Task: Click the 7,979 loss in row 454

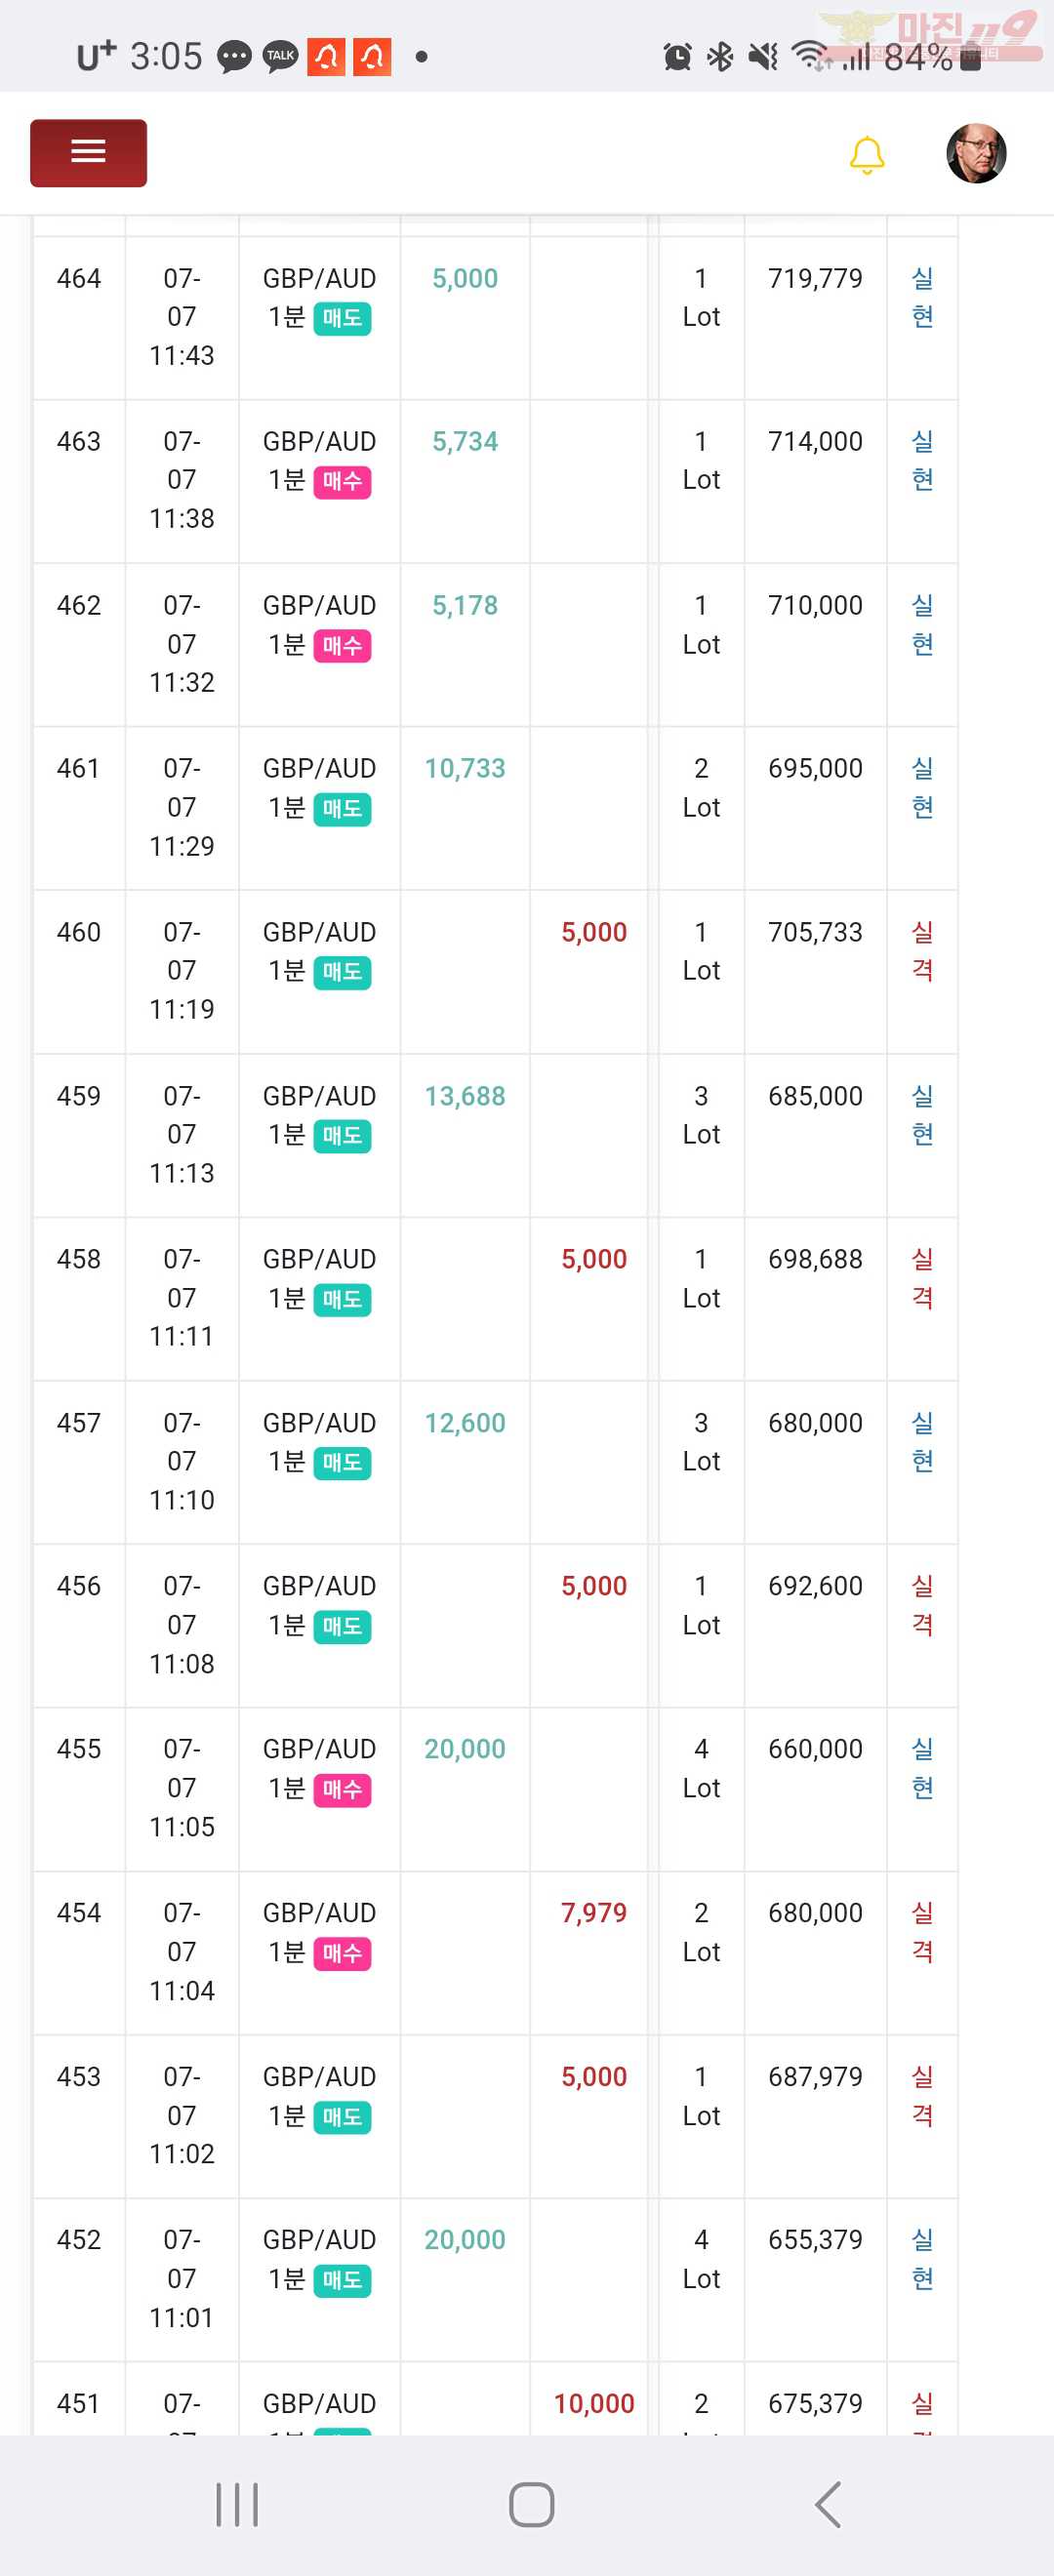Action: (593, 1912)
